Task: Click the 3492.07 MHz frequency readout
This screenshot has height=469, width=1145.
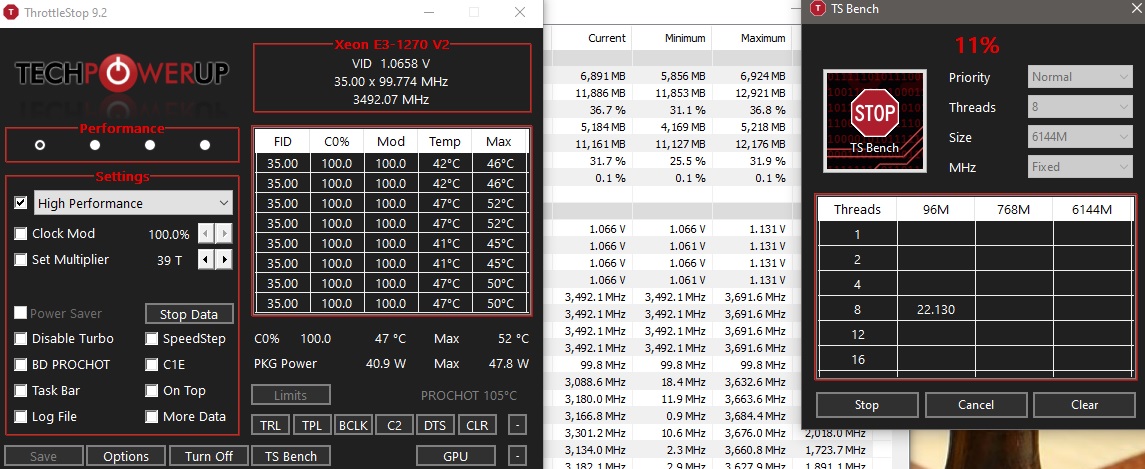Action: pos(391,99)
